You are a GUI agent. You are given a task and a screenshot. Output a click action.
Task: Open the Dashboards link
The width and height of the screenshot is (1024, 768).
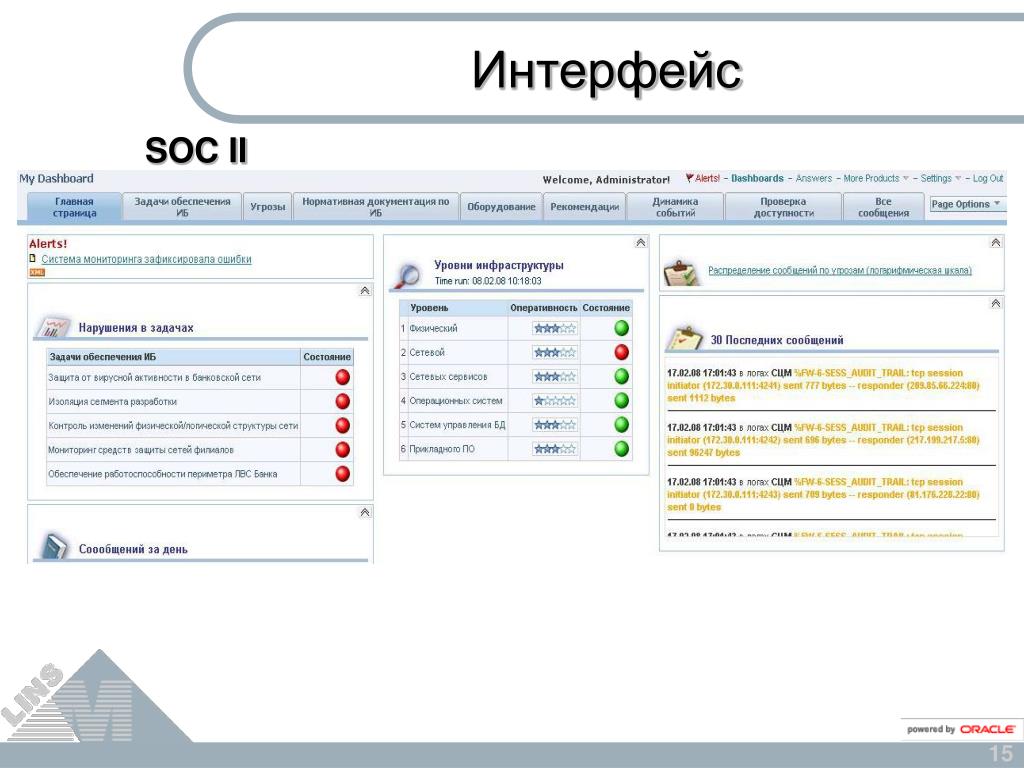click(757, 178)
